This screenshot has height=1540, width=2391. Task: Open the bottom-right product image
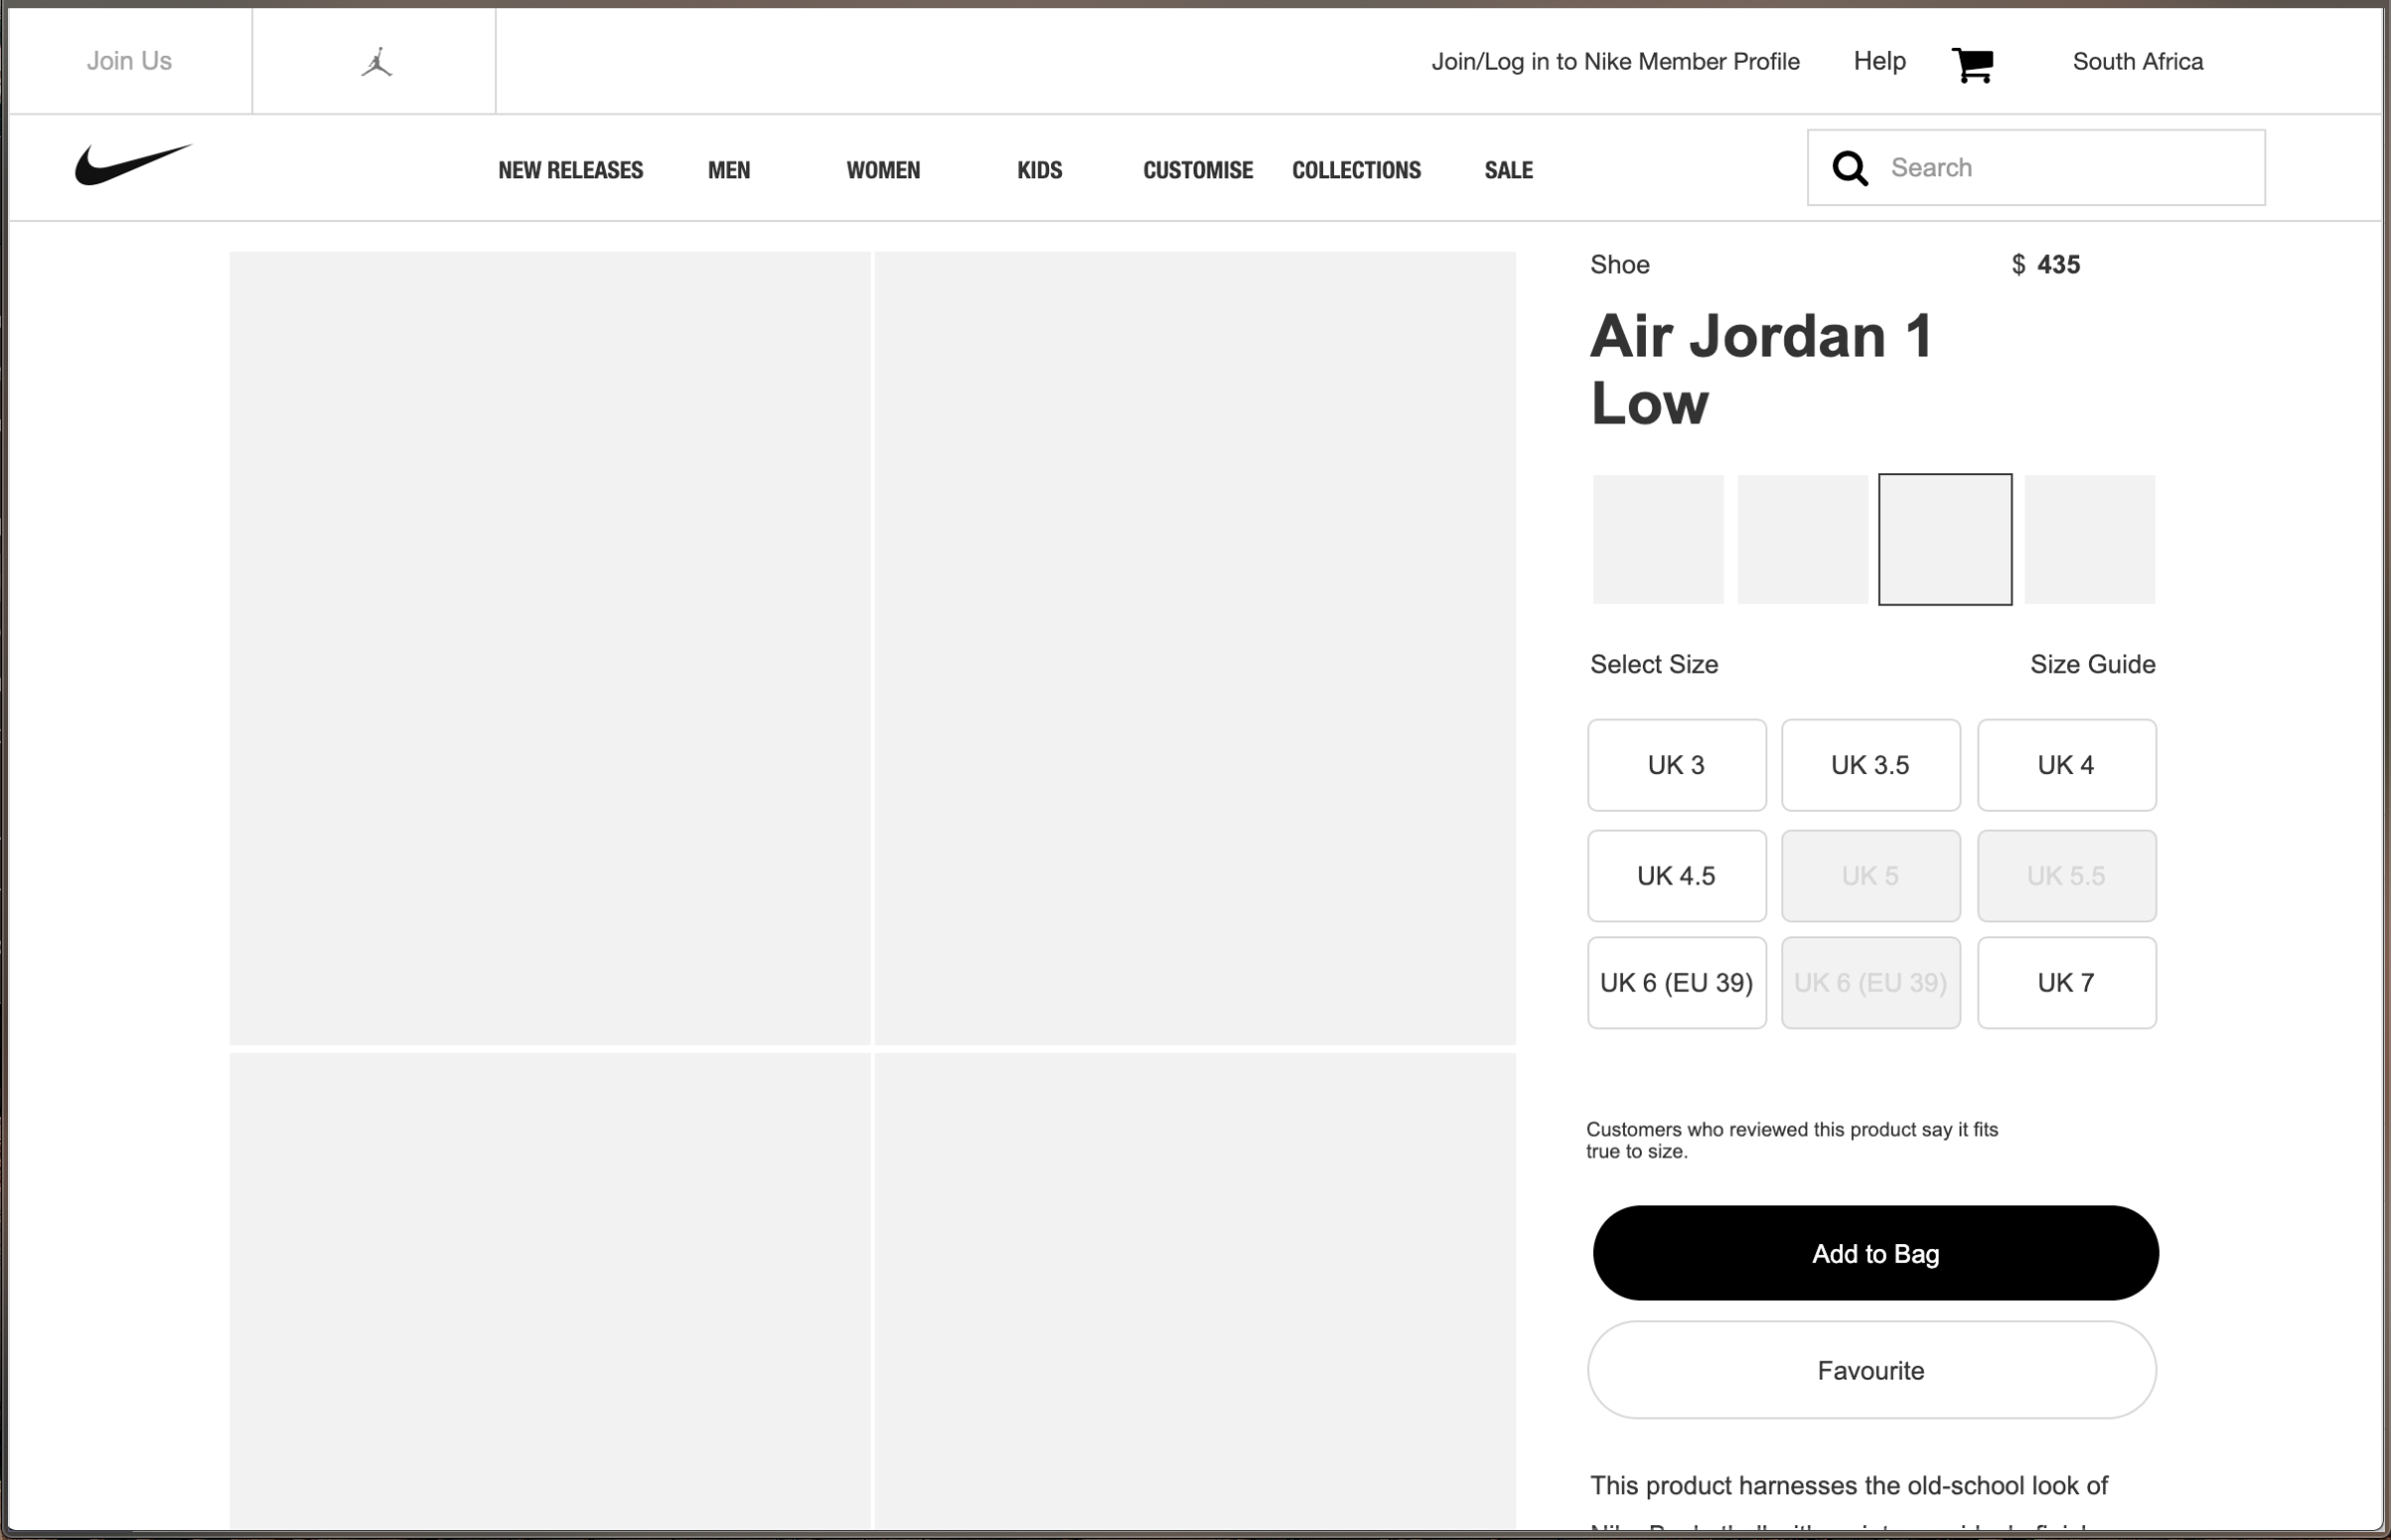(x=1195, y=1291)
